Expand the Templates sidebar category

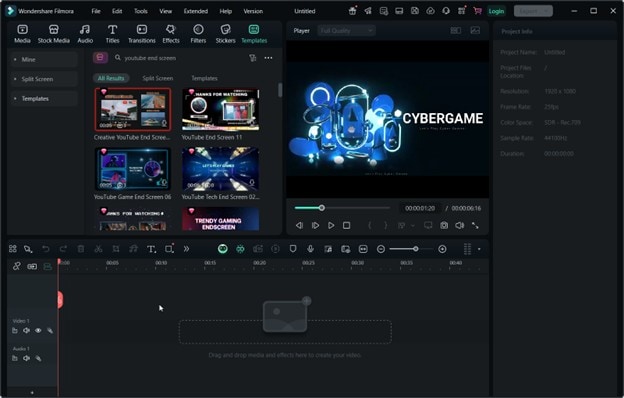click(44, 98)
